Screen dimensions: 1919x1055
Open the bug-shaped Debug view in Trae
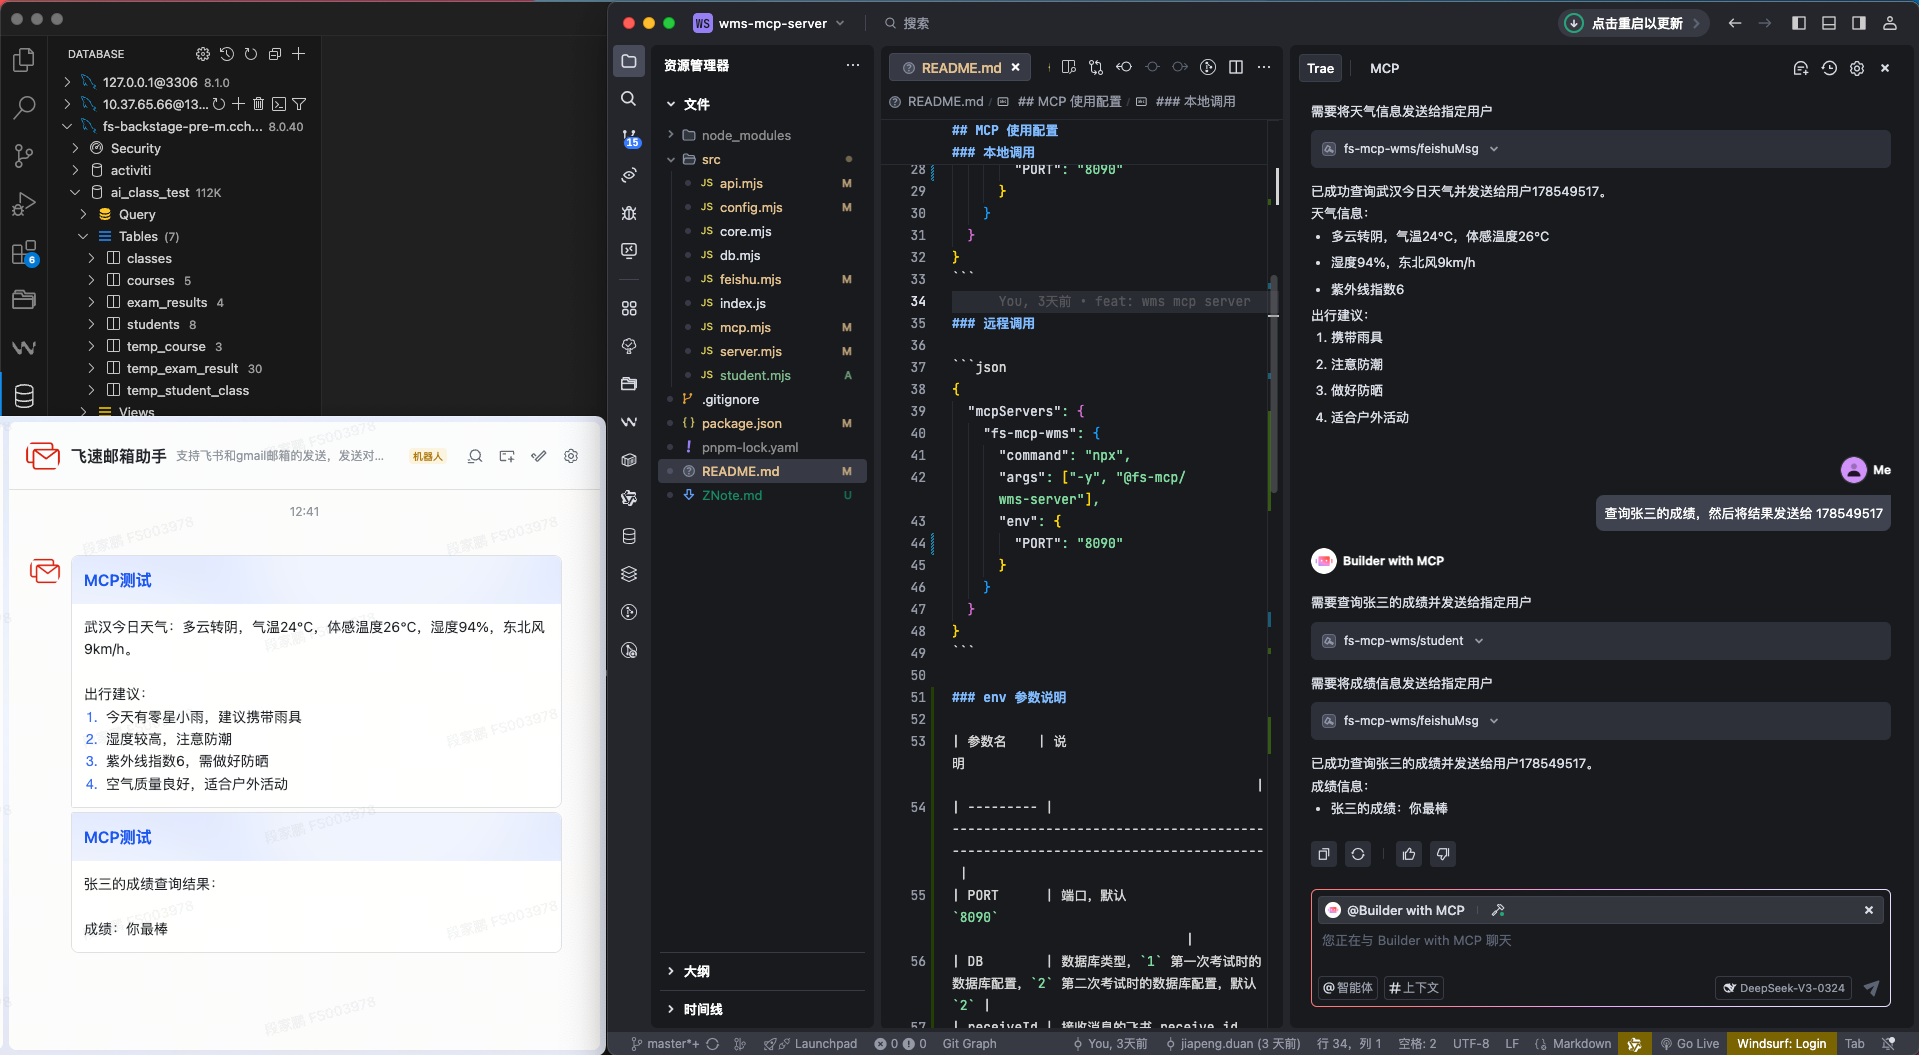629,213
